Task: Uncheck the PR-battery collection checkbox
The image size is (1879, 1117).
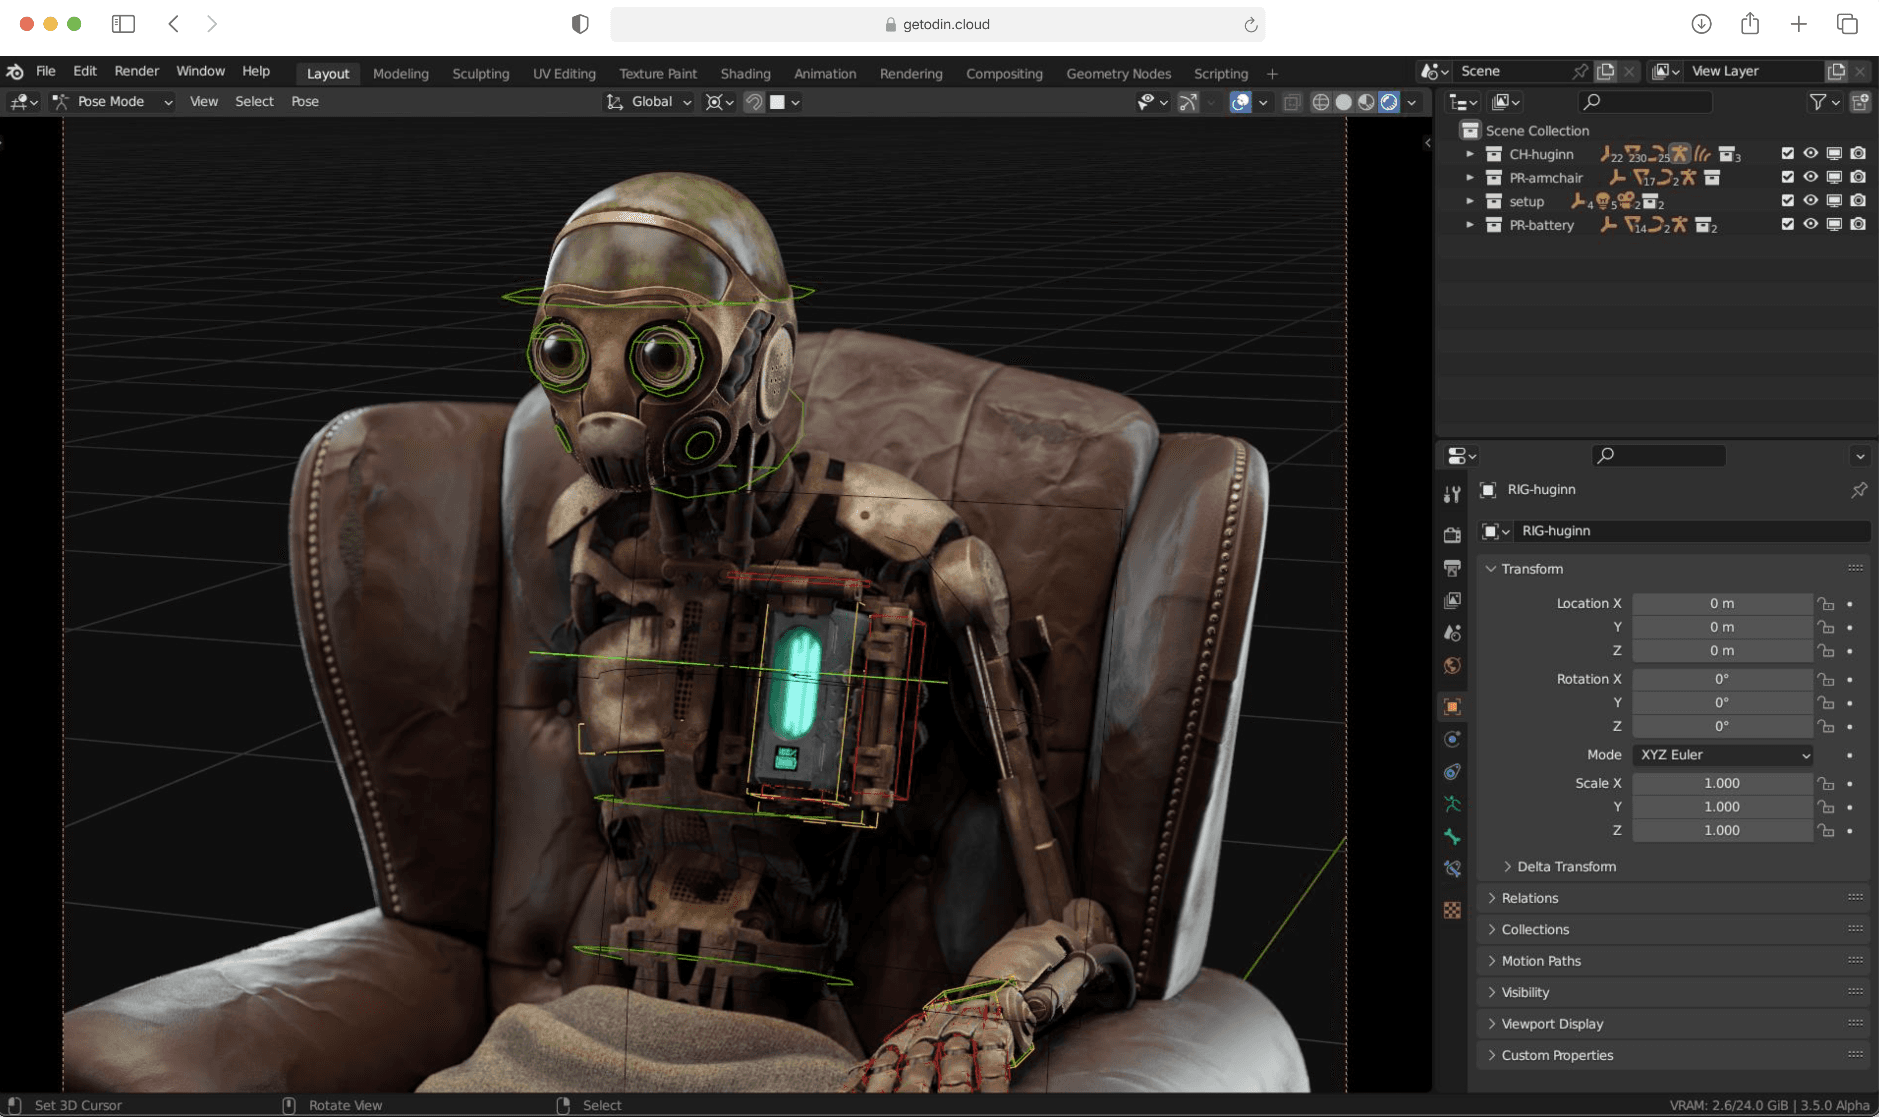Action: coord(1787,225)
